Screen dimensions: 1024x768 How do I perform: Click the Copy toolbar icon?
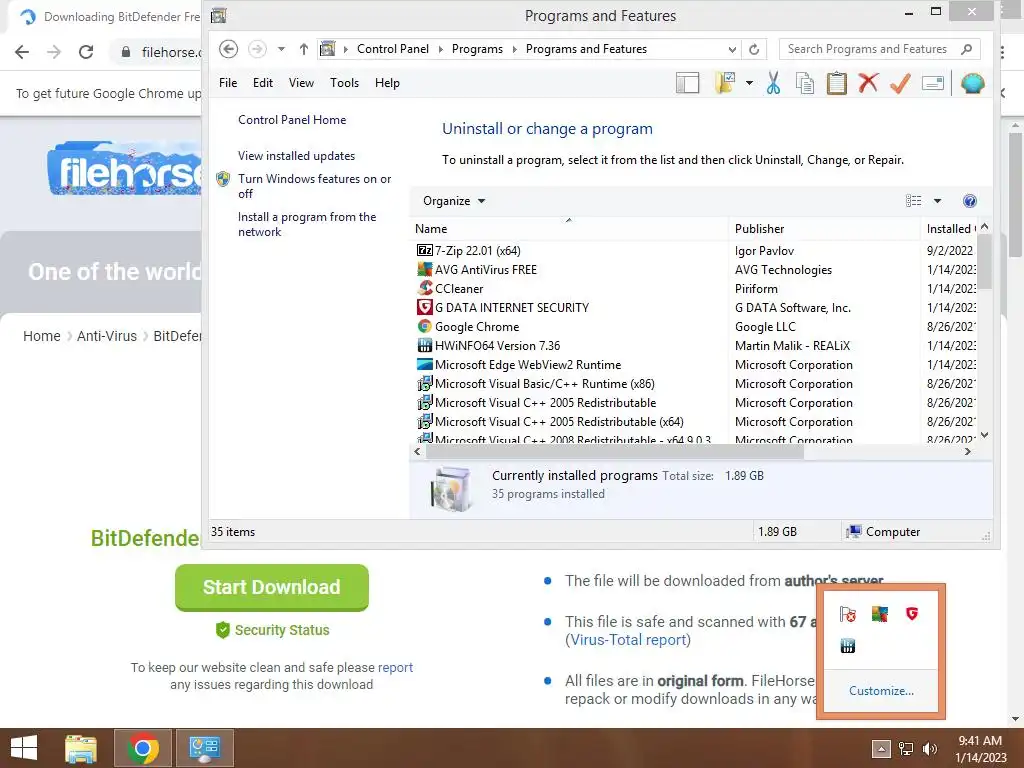tap(805, 84)
